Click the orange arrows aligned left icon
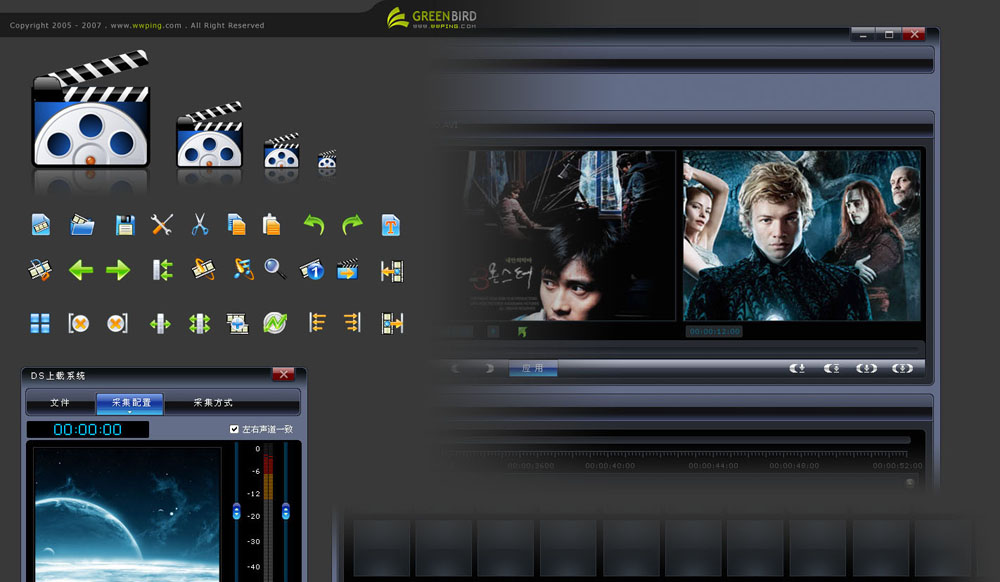Viewport: 1000px width, 582px height. pyautogui.click(x=317, y=323)
